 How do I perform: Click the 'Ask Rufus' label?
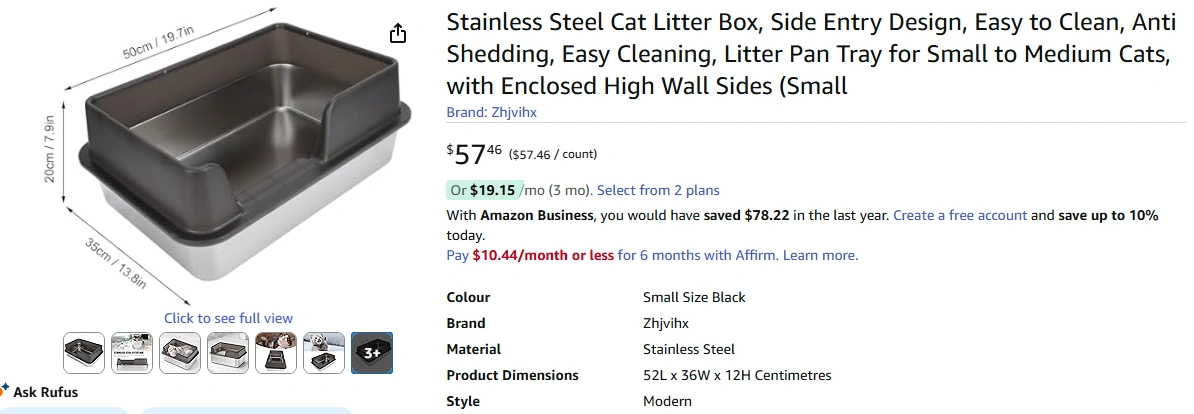pos(45,392)
